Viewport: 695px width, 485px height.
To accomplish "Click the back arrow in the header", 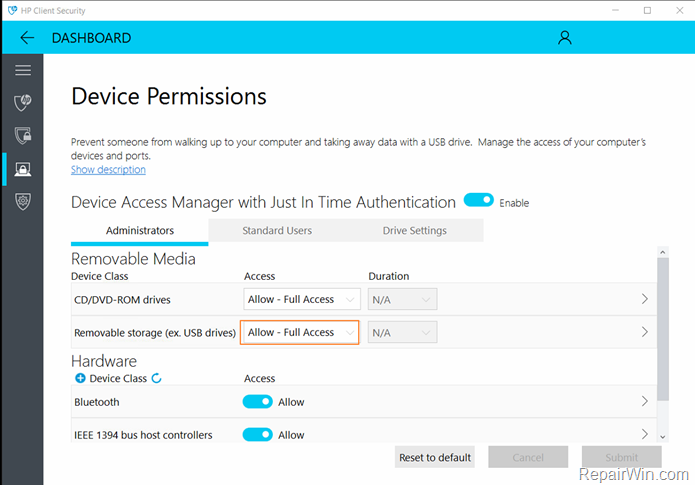I will (x=27, y=38).
